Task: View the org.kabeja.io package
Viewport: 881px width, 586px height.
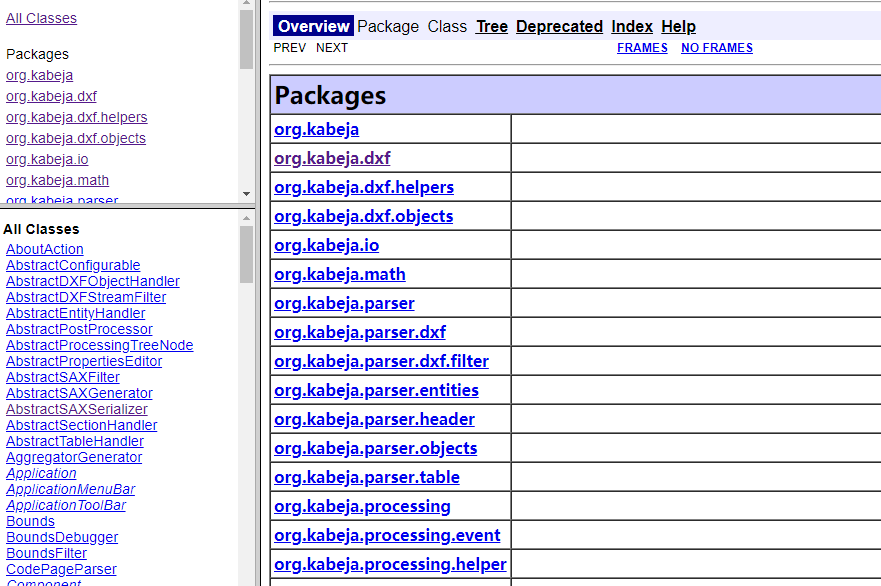Action: (x=326, y=245)
